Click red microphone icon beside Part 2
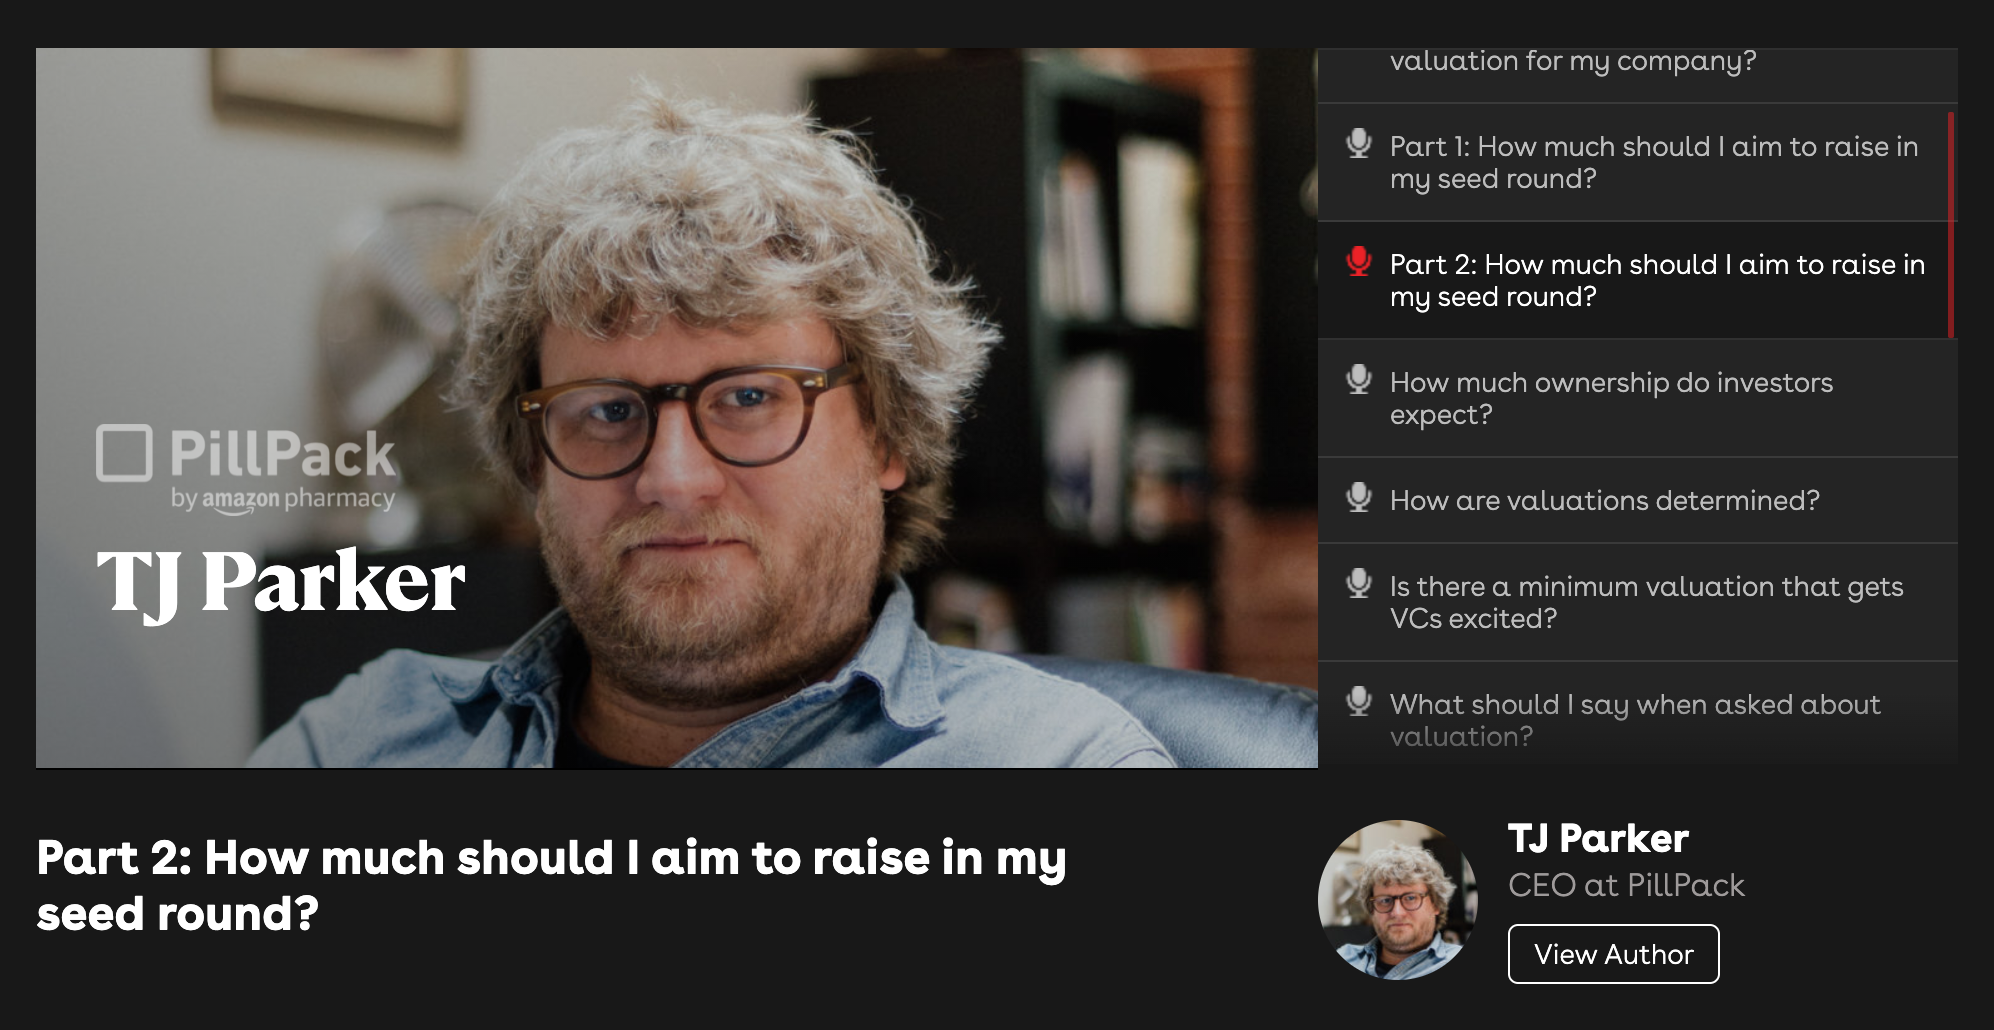 point(1359,262)
